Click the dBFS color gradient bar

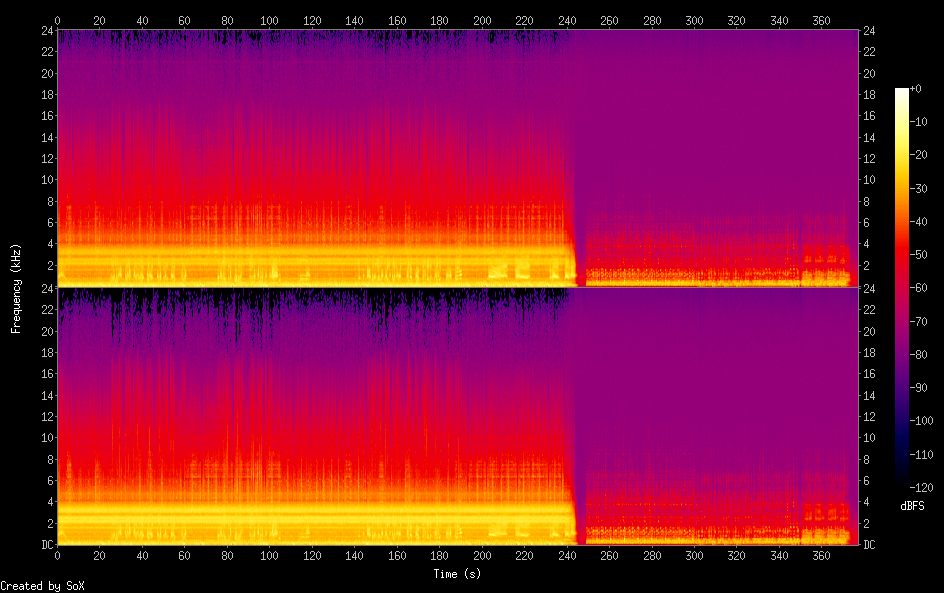(x=901, y=288)
